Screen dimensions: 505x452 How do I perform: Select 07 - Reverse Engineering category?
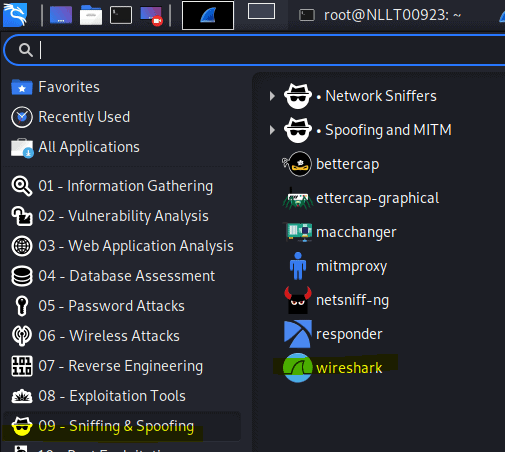(x=121, y=366)
